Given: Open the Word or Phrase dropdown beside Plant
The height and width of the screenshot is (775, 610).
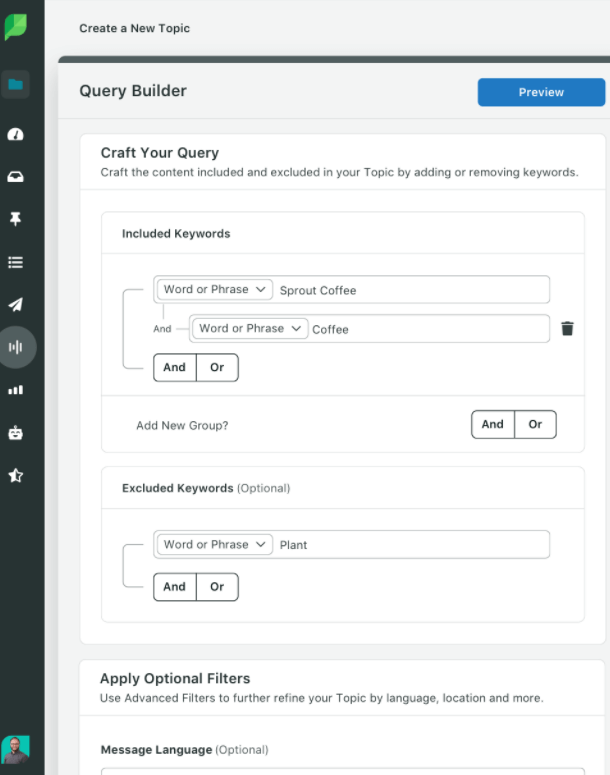Looking at the screenshot, I should [215, 545].
